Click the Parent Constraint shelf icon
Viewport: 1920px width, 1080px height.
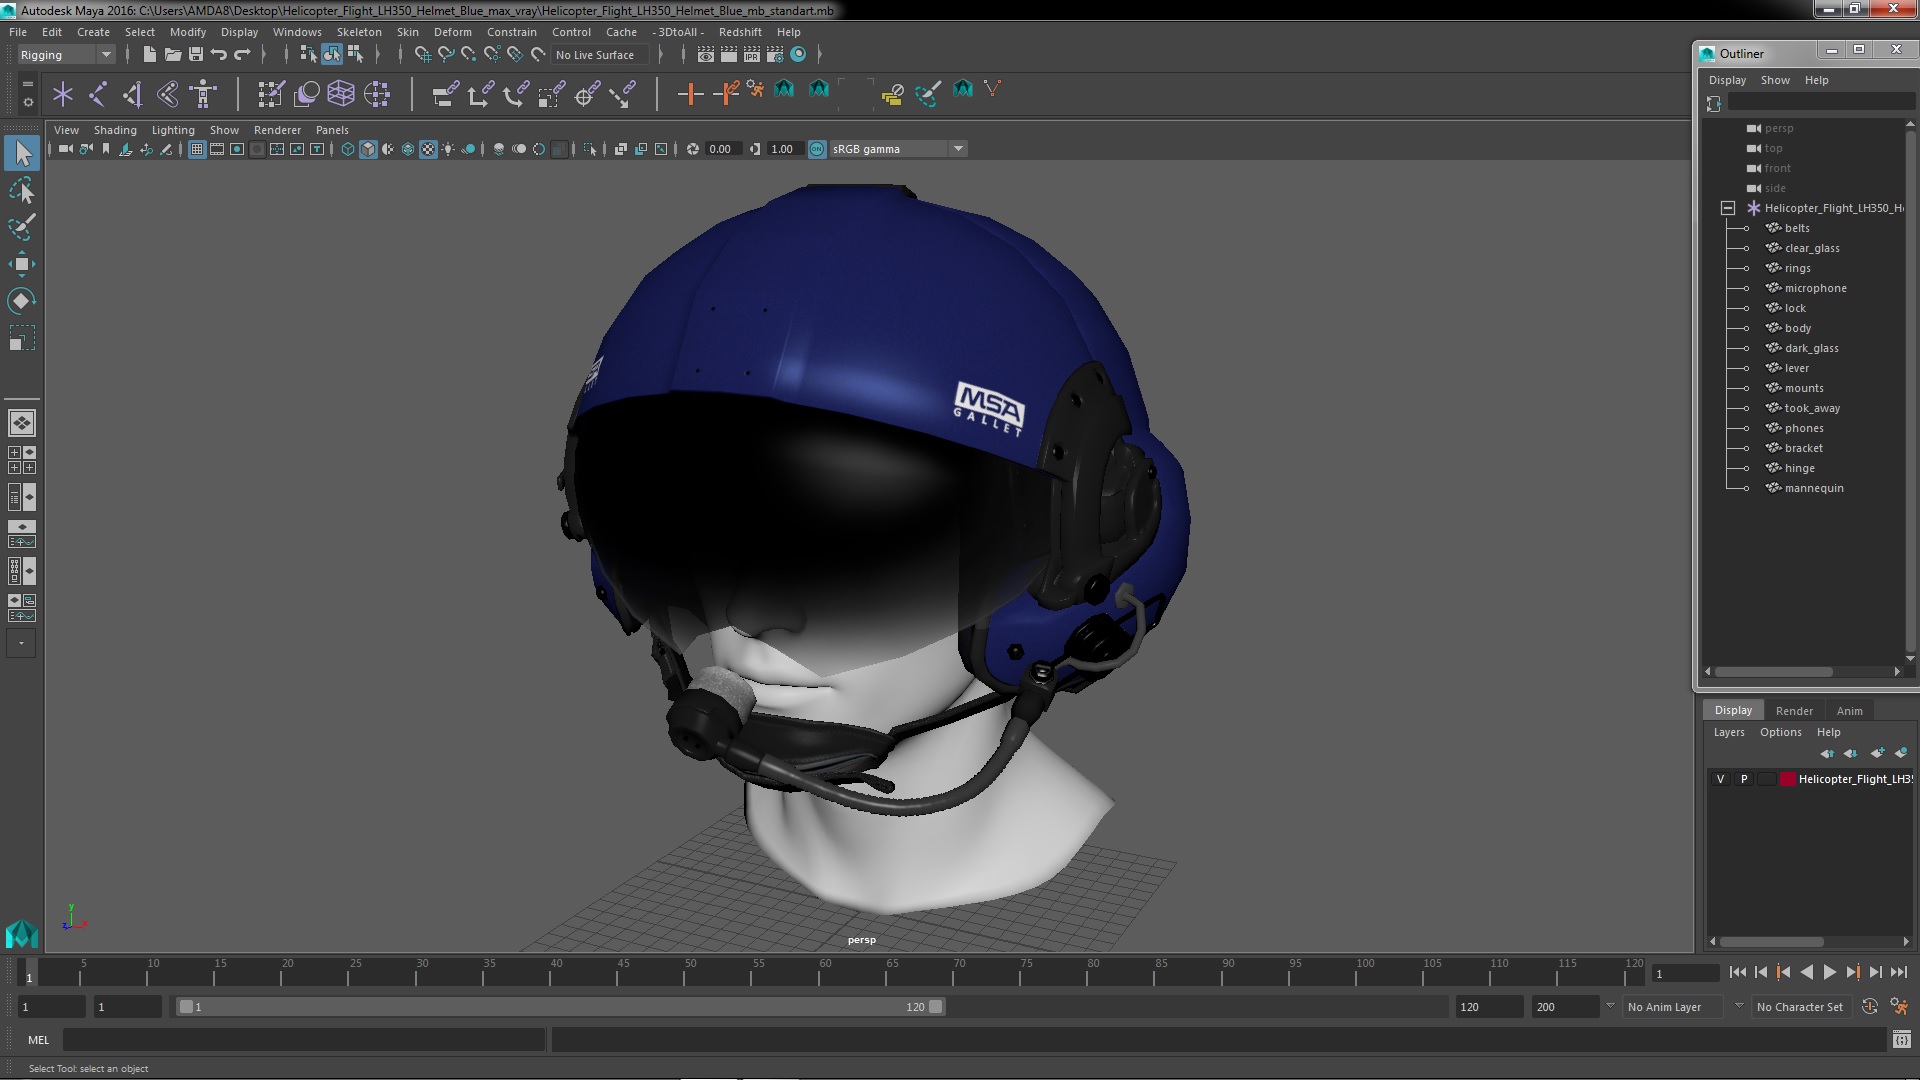[x=445, y=95]
